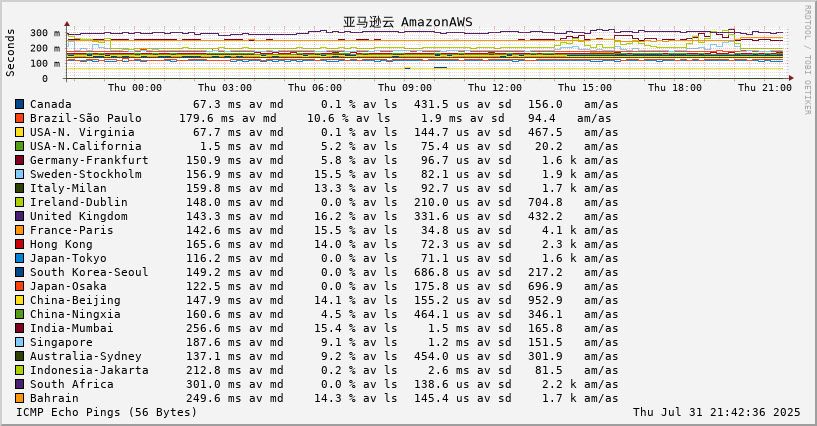The height and width of the screenshot is (426, 817).
Task: Click the 'Singapore' legend name
Action: coord(61,343)
